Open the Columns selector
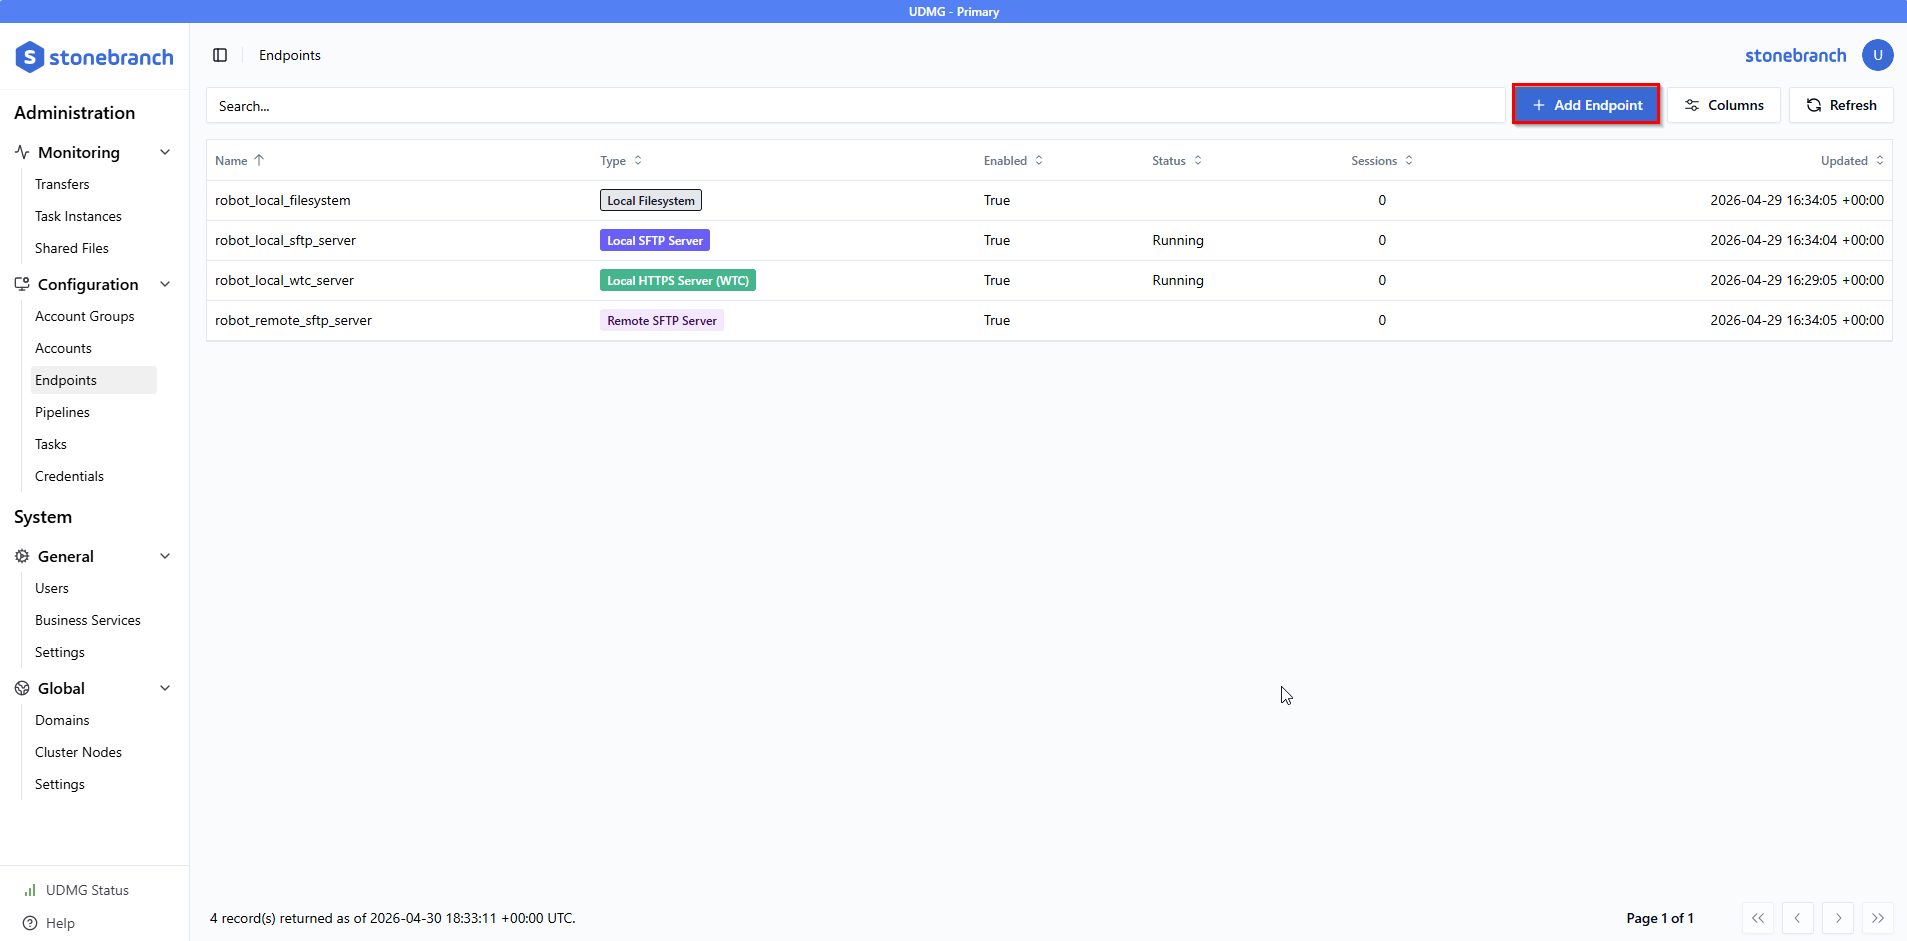Screen dimensions: 1907x941 coord(1723,105)
